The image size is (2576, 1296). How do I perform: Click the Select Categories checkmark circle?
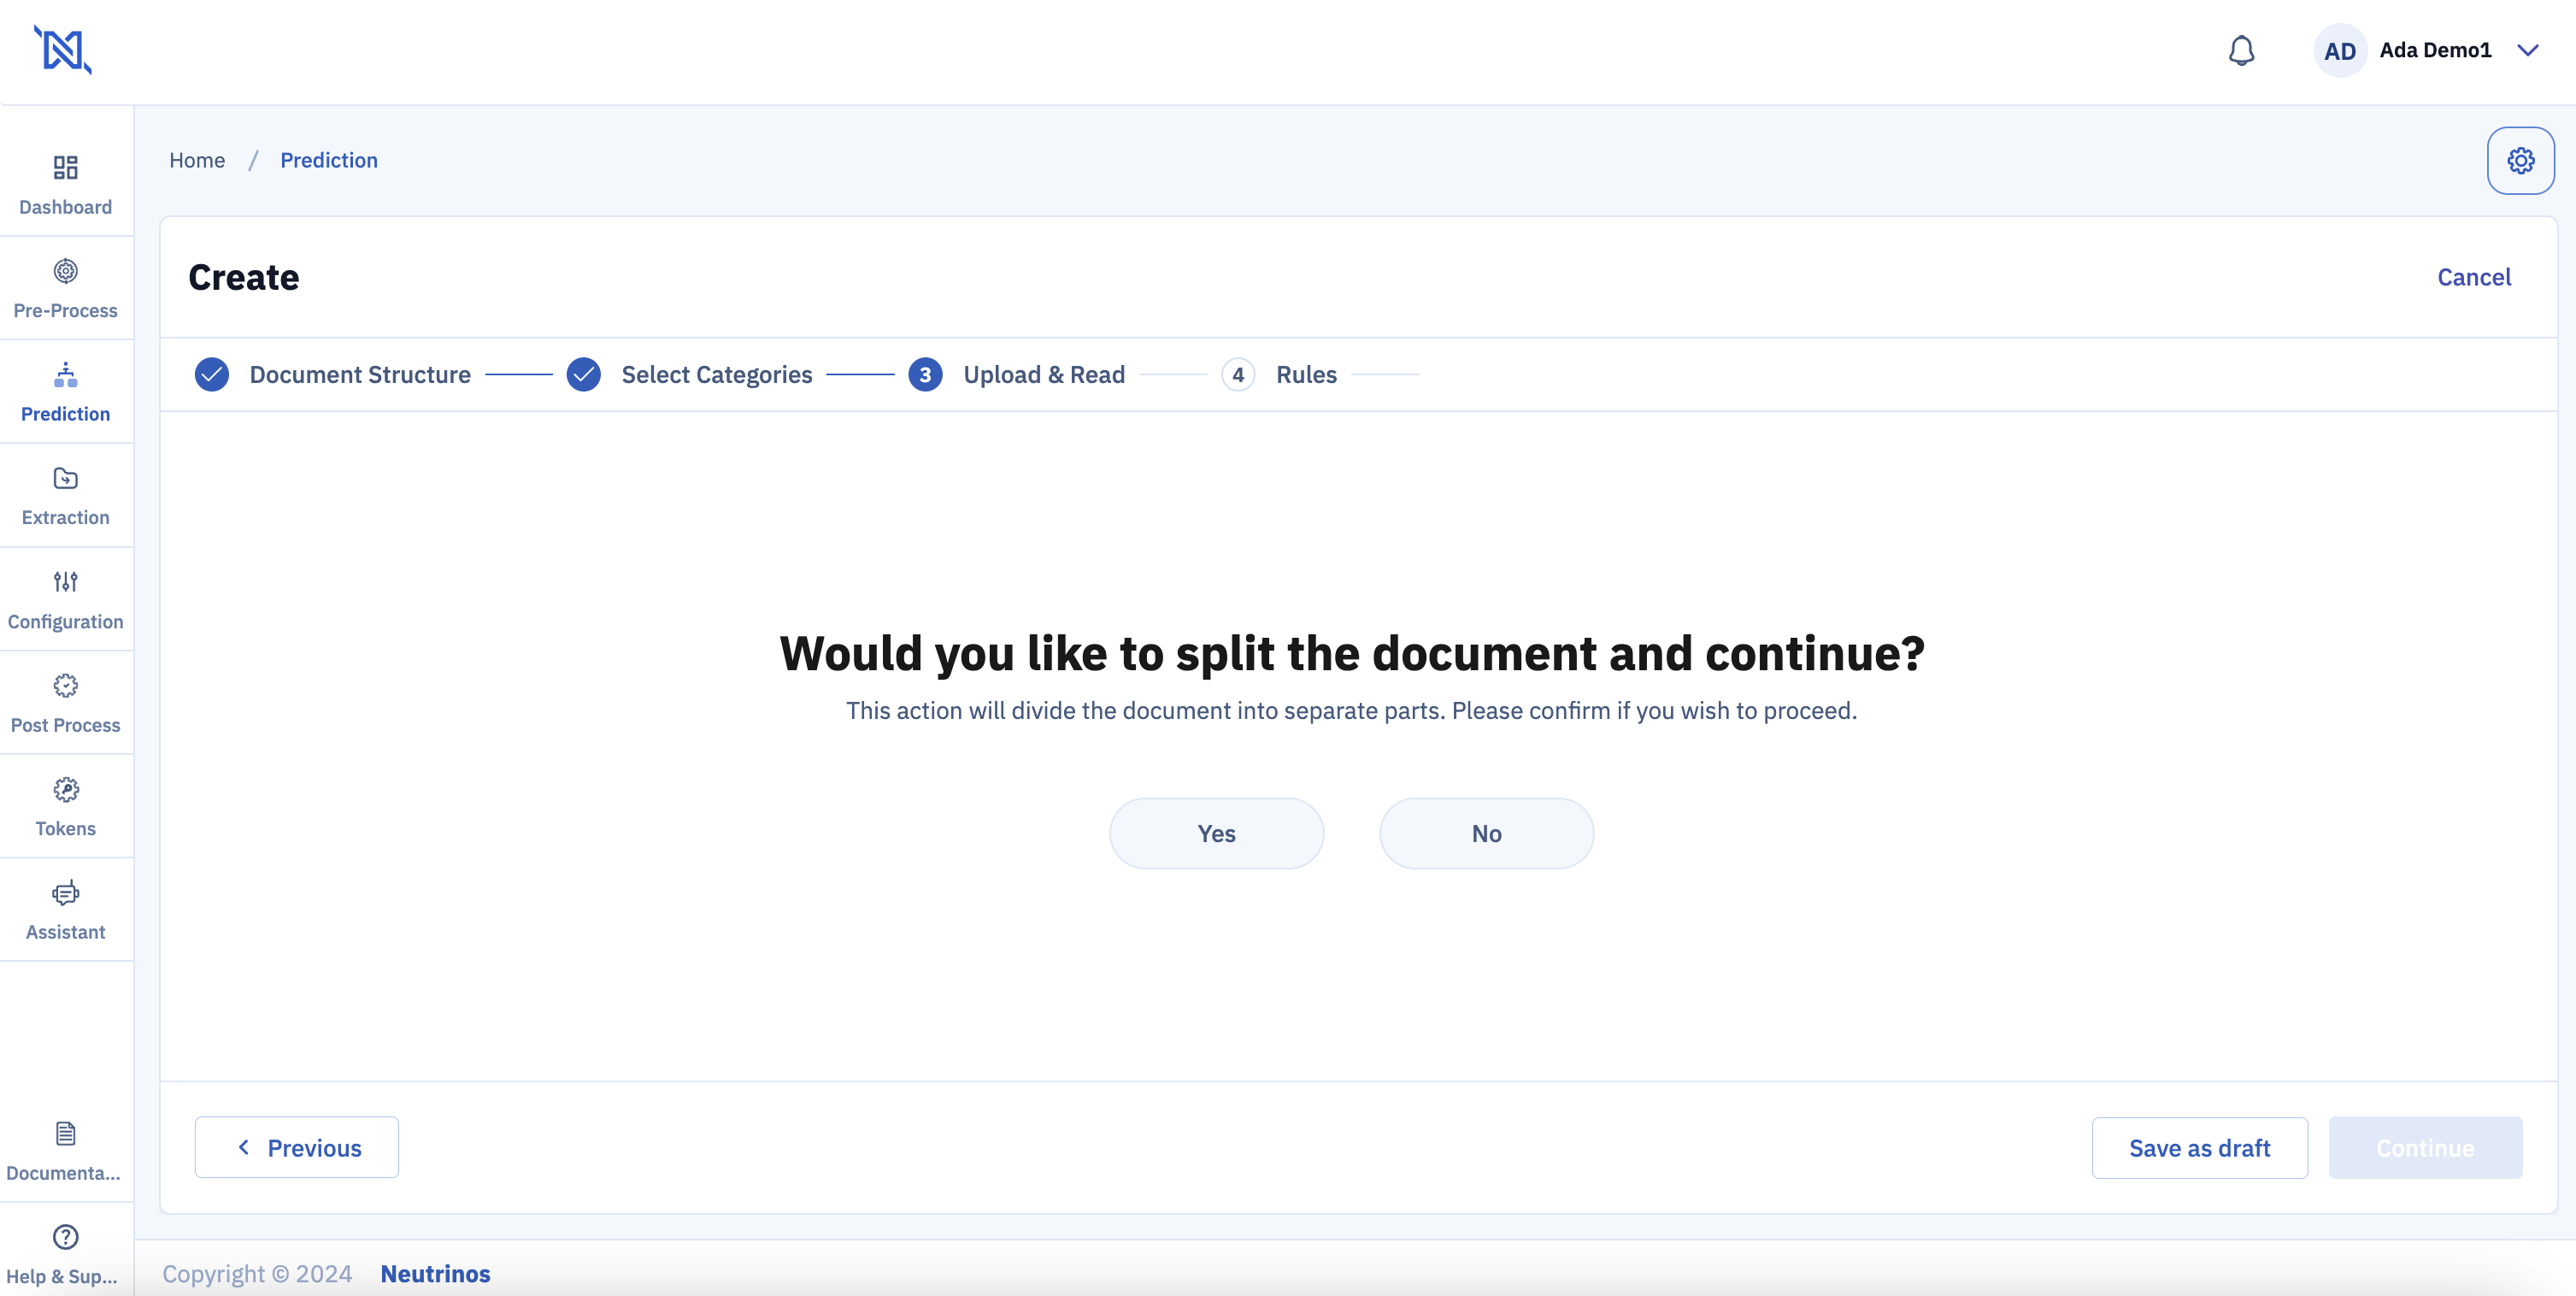click(x=584, y=374)
